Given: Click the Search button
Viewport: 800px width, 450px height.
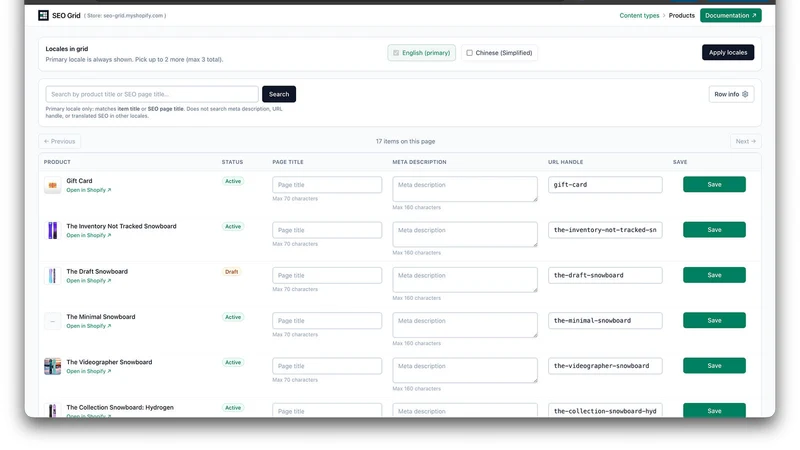Looking at the screenshot, I should click(x=279, y=94).
